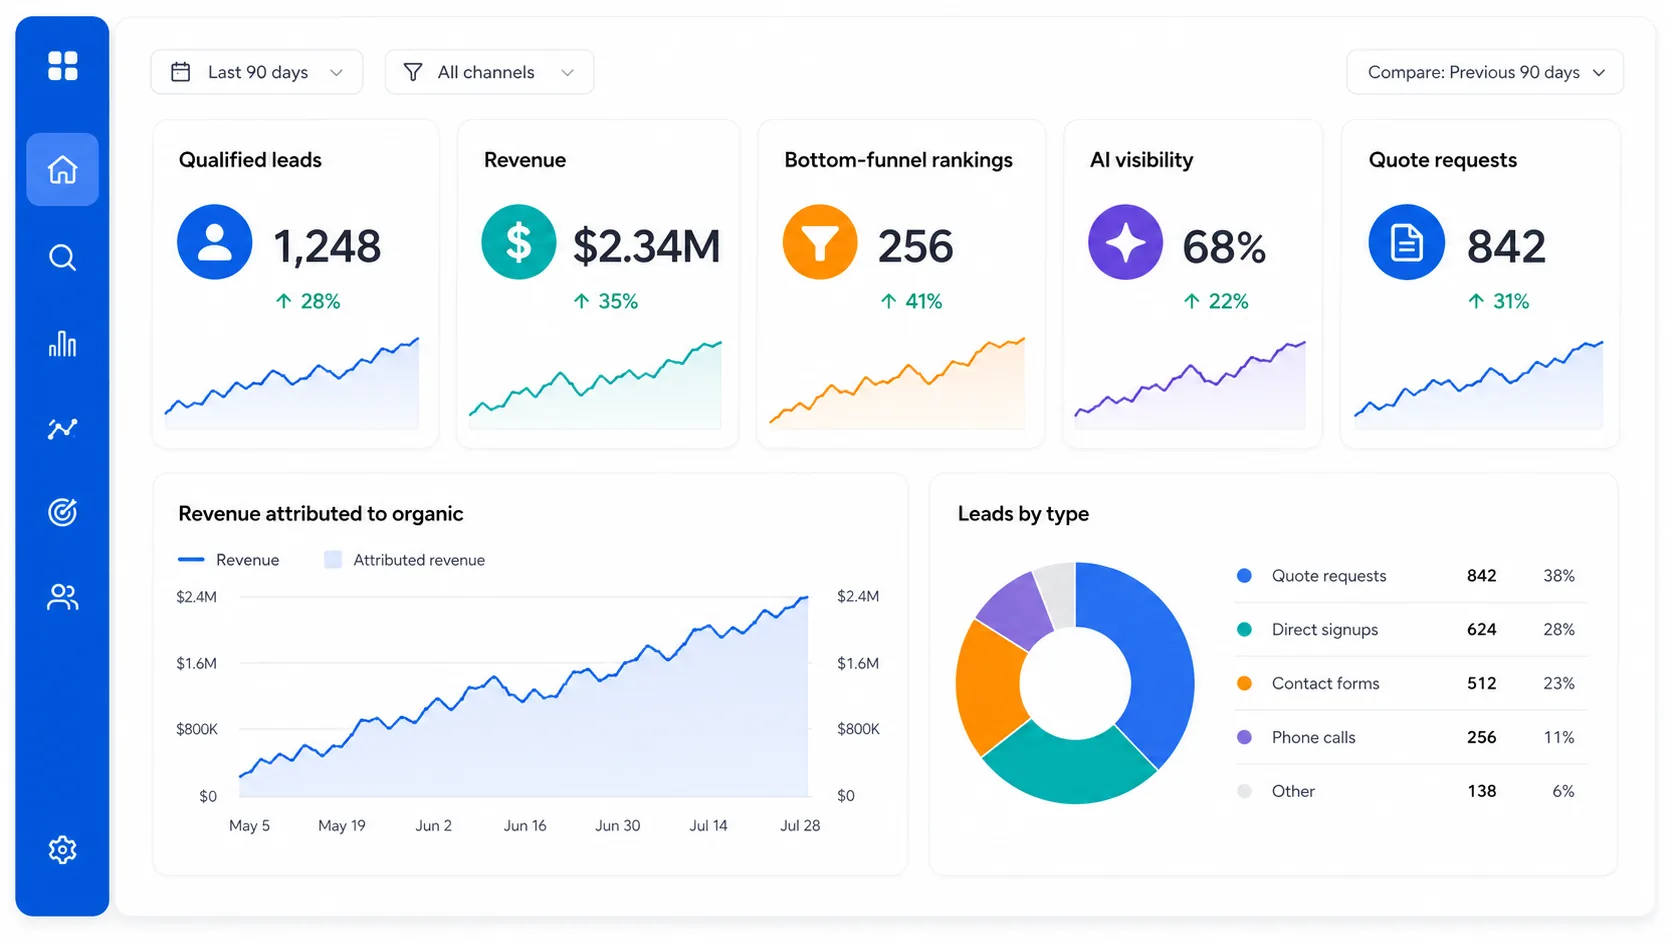This screenshot has height=941, width=1672.
Task: Click the 1,248 leads value
Action: pos(327,246)
